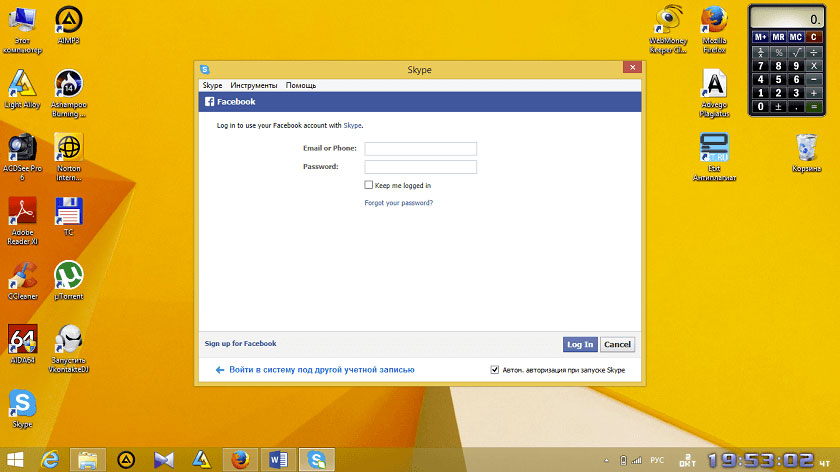Viewport: 840px width, 472px height.
Task: Open Microsoft Word from the taskbar
Action: pos(278,460)
